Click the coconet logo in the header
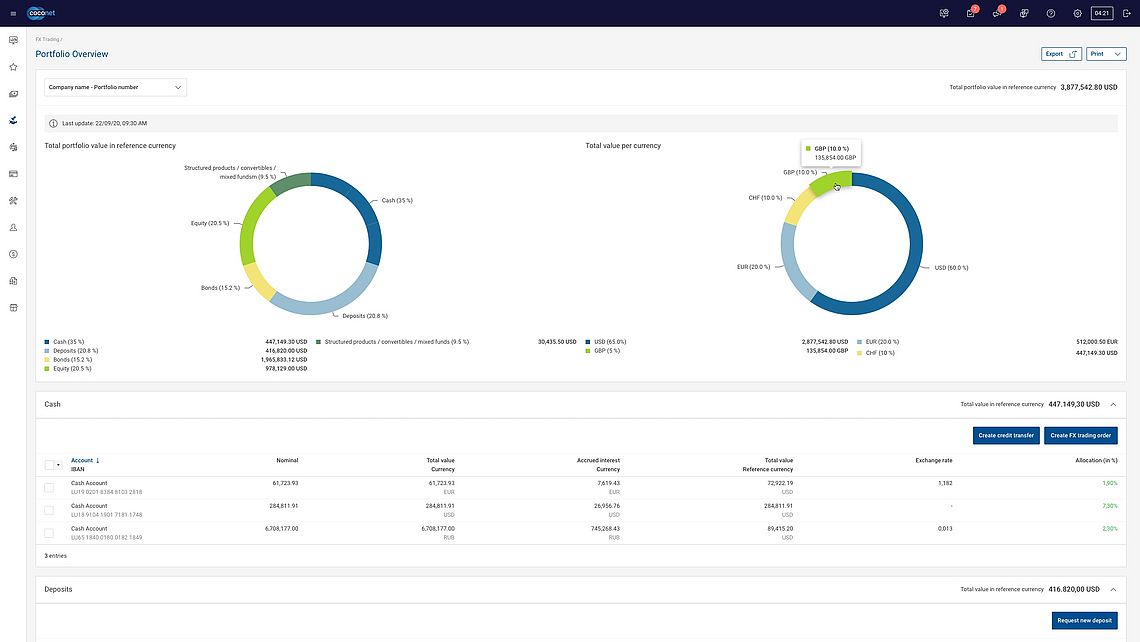The height and width of the screenshot is (642, 1140). pos(42,13)
